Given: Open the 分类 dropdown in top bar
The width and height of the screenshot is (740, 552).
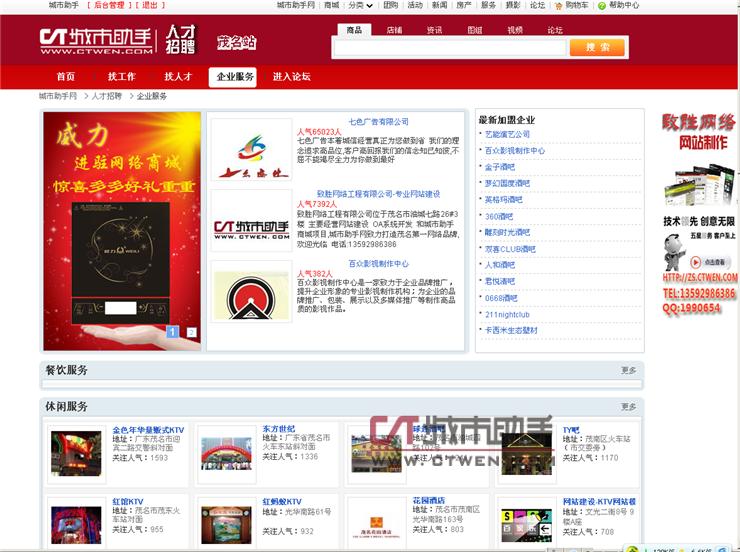Looking at the screenshot, I should click(361, 5).
